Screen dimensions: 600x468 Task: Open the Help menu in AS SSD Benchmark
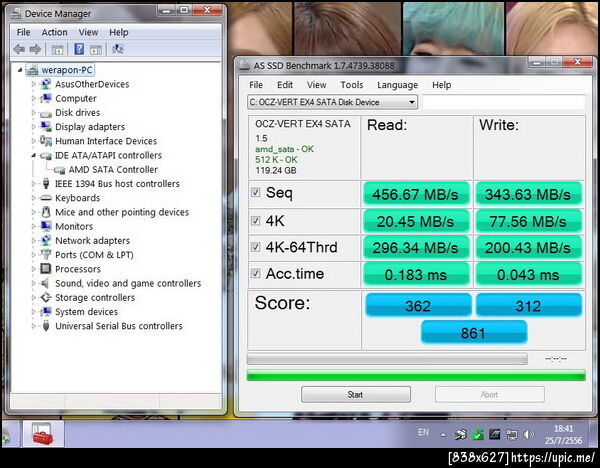coord(442,85)
